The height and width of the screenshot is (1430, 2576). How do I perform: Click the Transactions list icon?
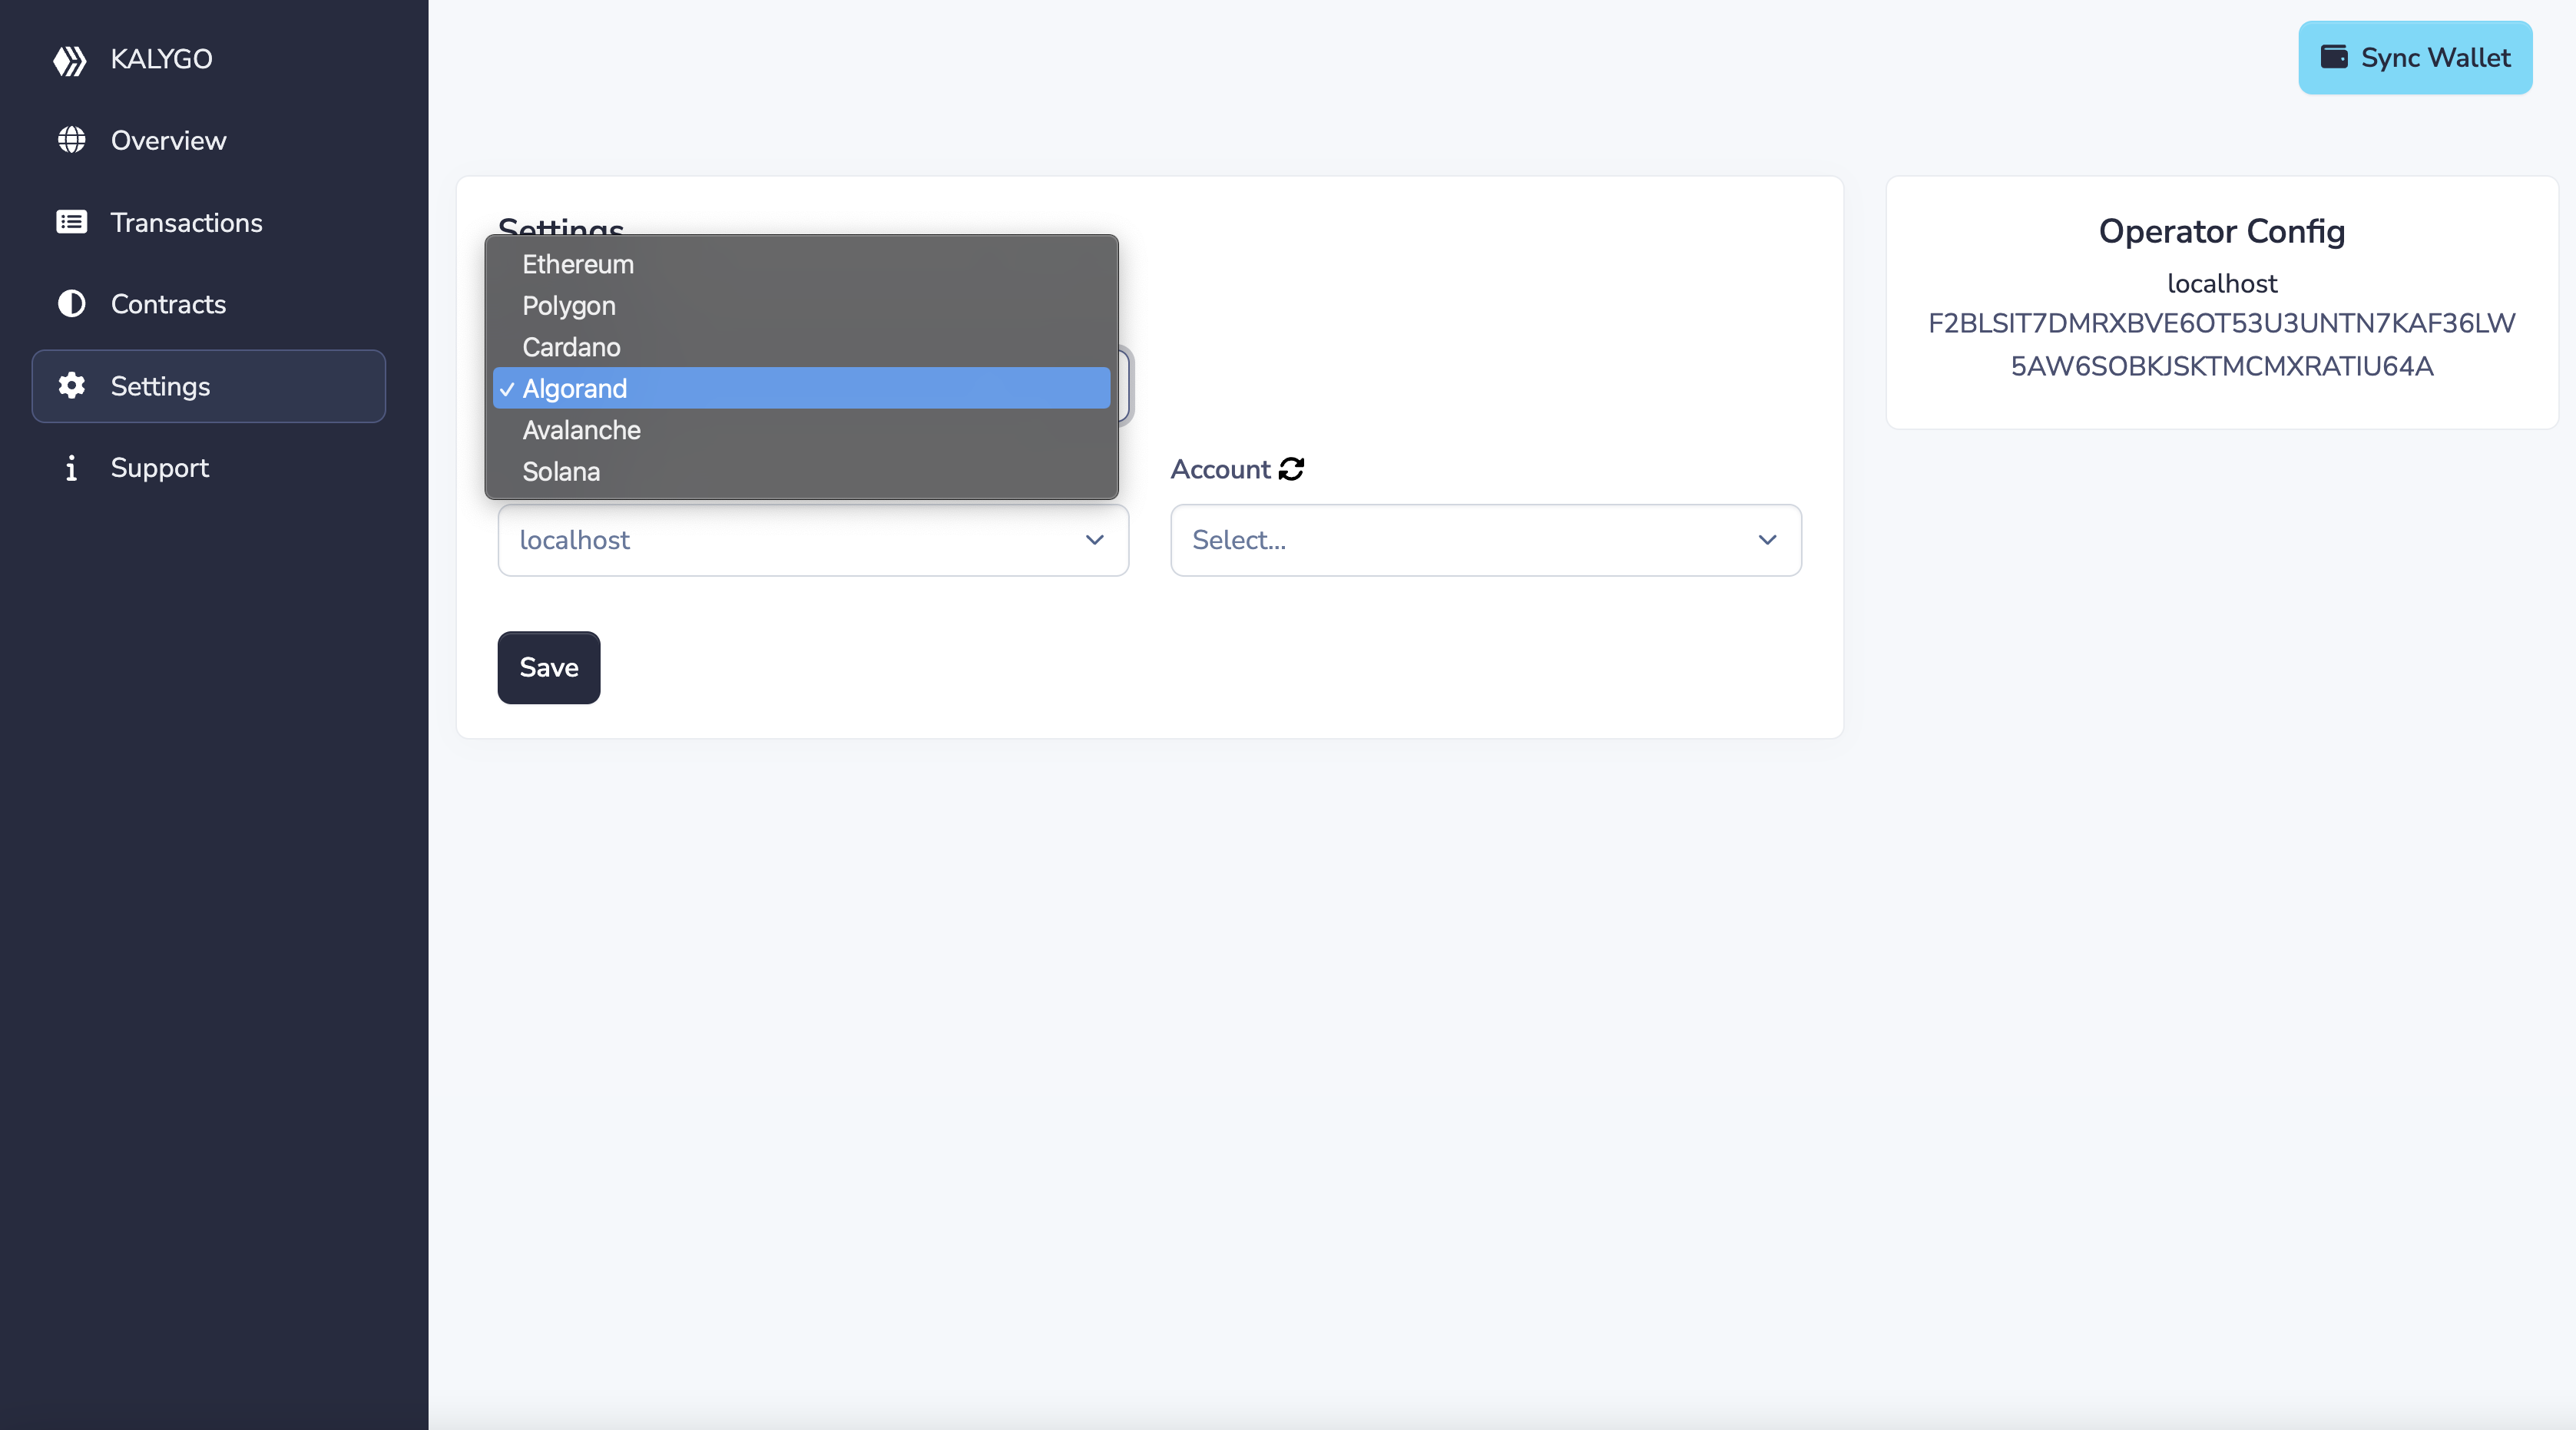(71, 222)
